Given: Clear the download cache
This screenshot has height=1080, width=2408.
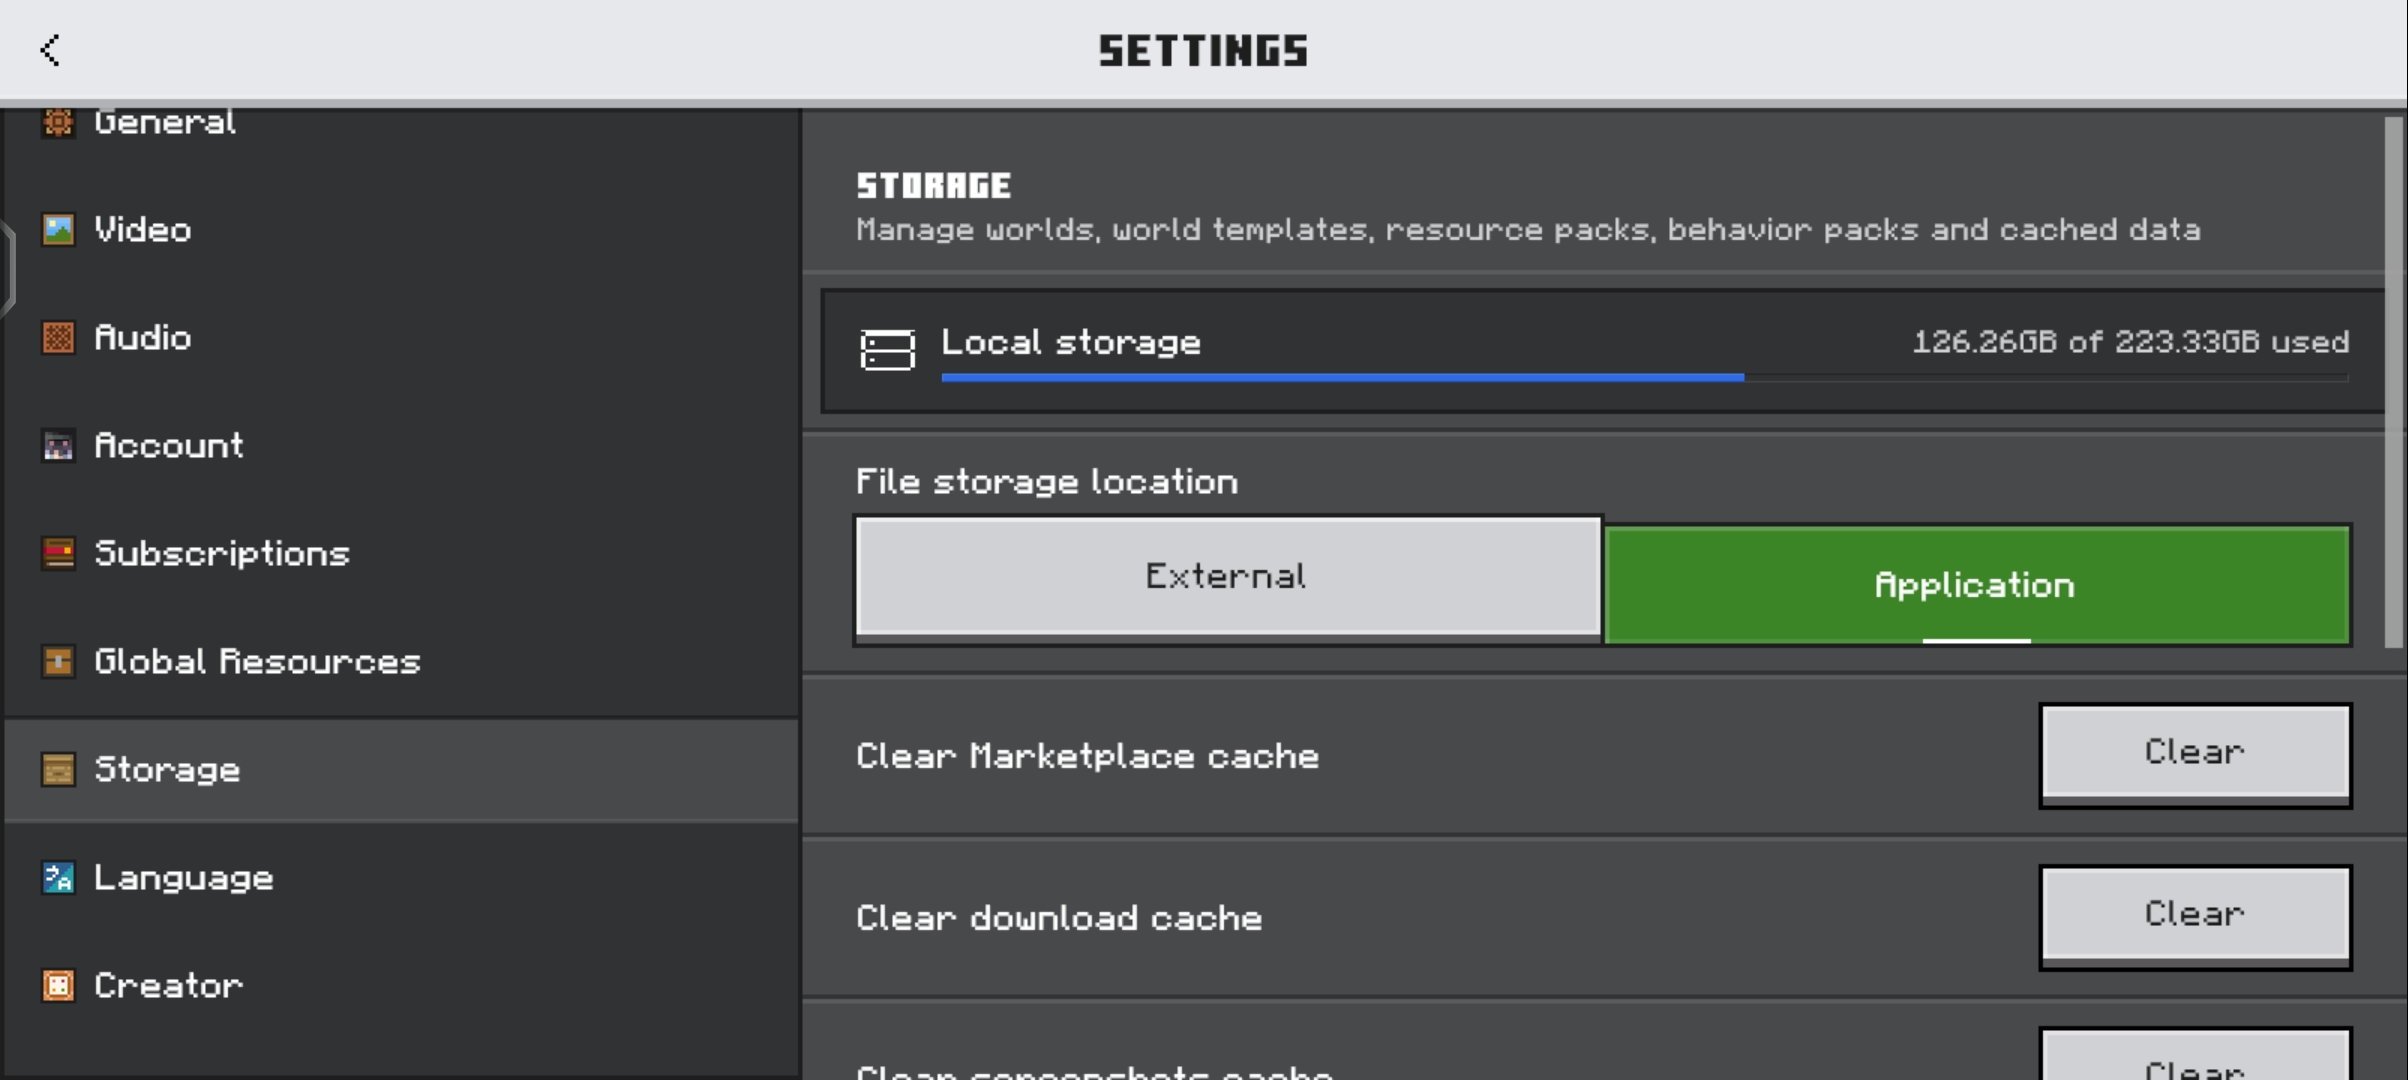Looking at the screenshot, I should pyautogui.click(x=2195, y=917).
